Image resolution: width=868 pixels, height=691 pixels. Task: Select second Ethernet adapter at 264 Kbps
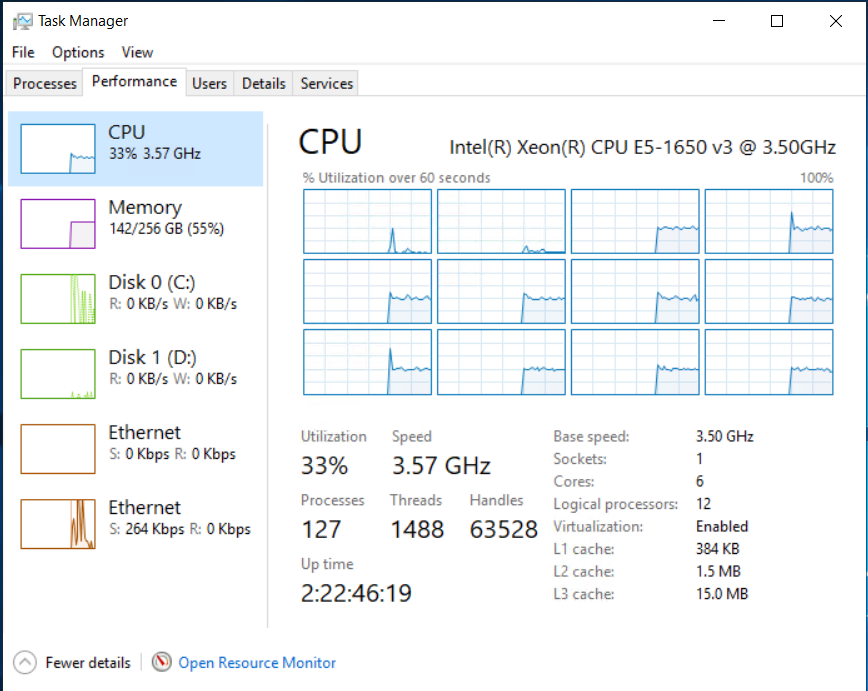click(x=58, y=523)
